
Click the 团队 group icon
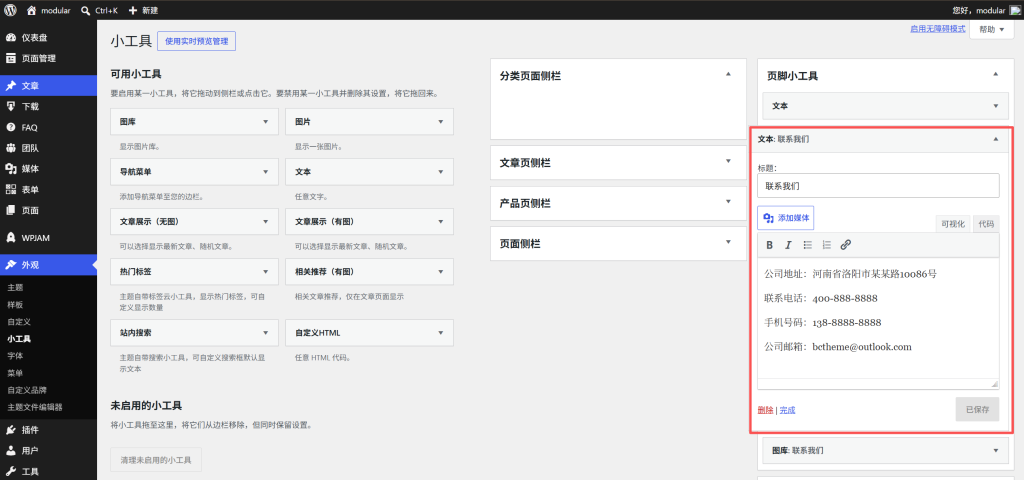click(x=11, y=148)
